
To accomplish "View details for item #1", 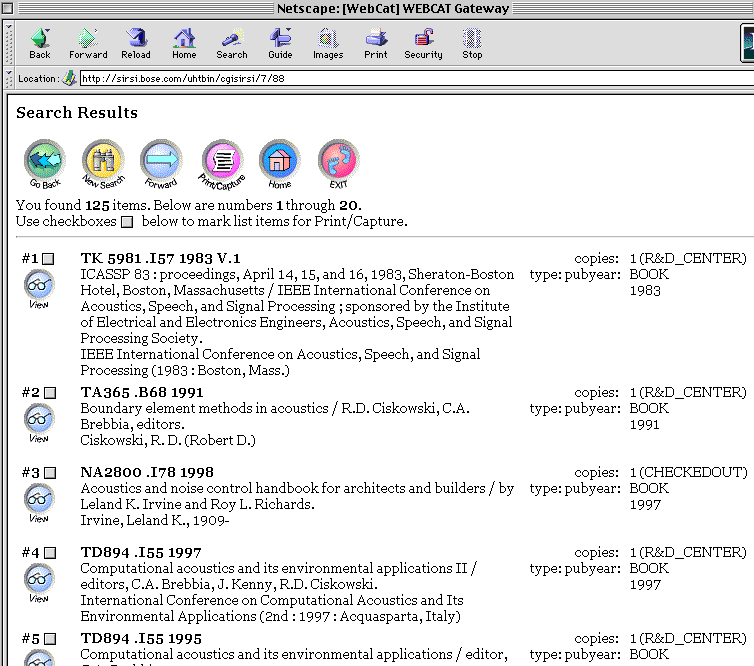I will pyautogui.click(x=39, y=285).
